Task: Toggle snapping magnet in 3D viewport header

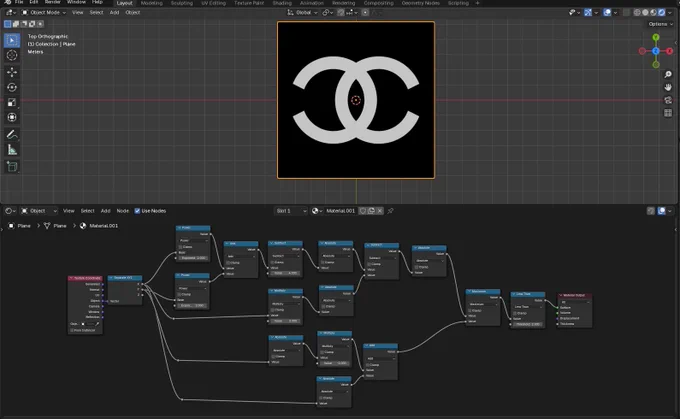Action: (341, 13)
